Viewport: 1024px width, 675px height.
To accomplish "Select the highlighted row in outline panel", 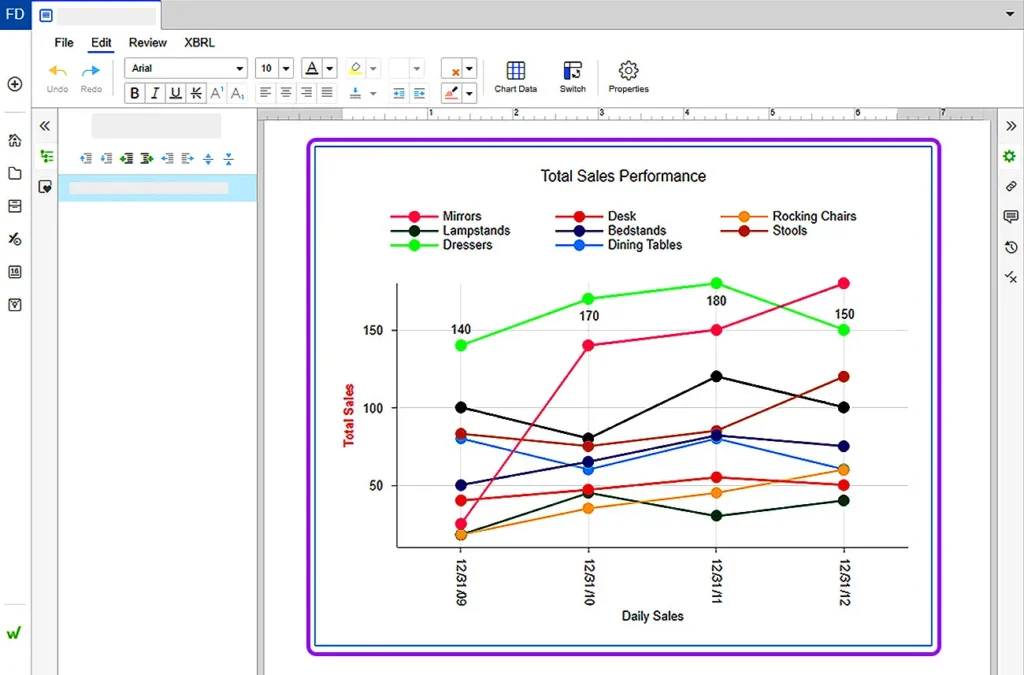I will click(157, 188).
